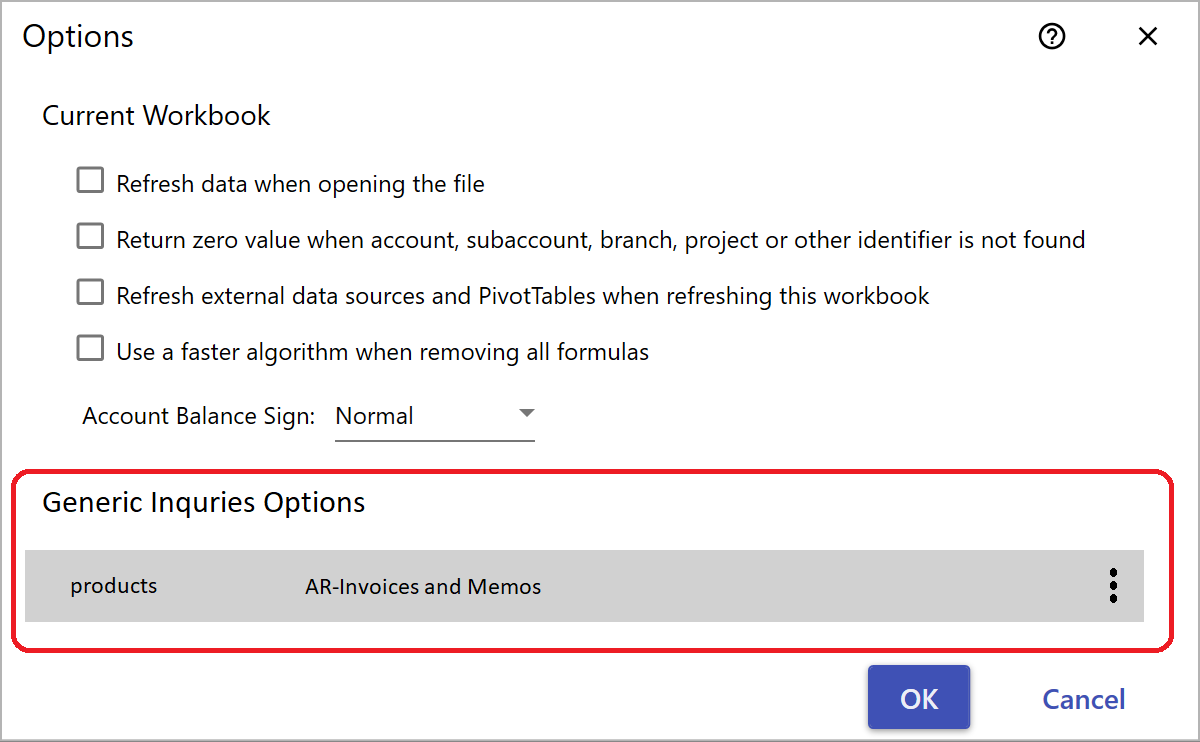Tick the Return zero value checkbox
The image size is (1200, 742).
tap(91, 237)
